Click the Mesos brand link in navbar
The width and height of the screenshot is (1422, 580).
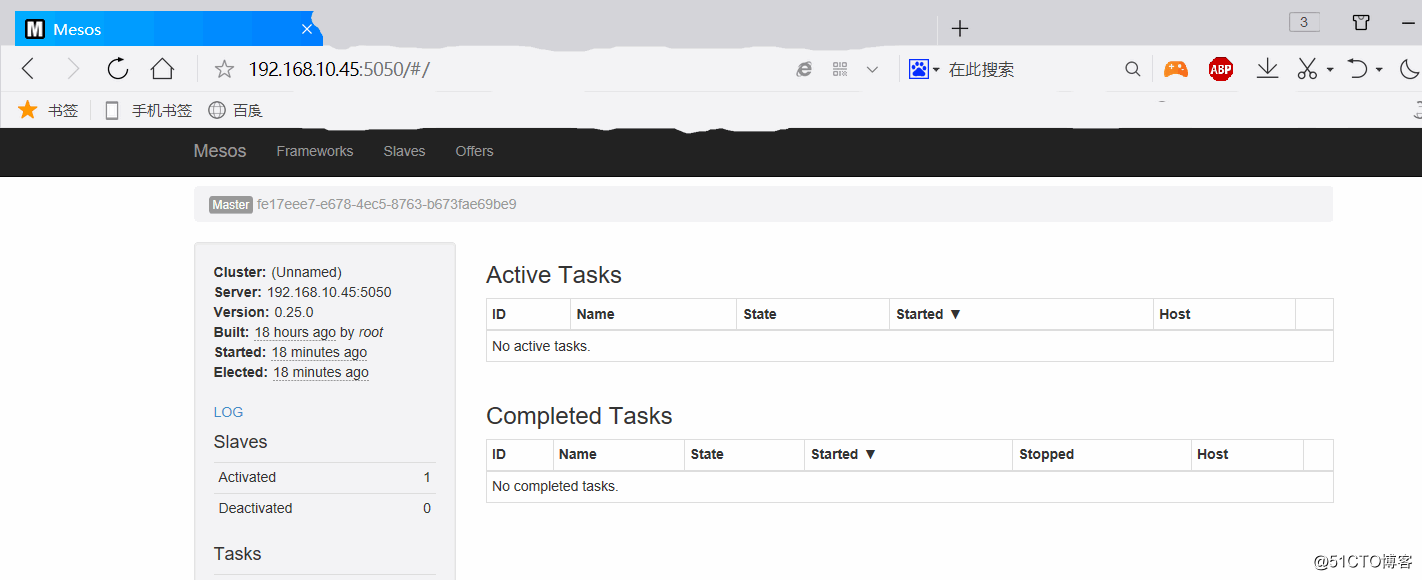pos(220,151)
